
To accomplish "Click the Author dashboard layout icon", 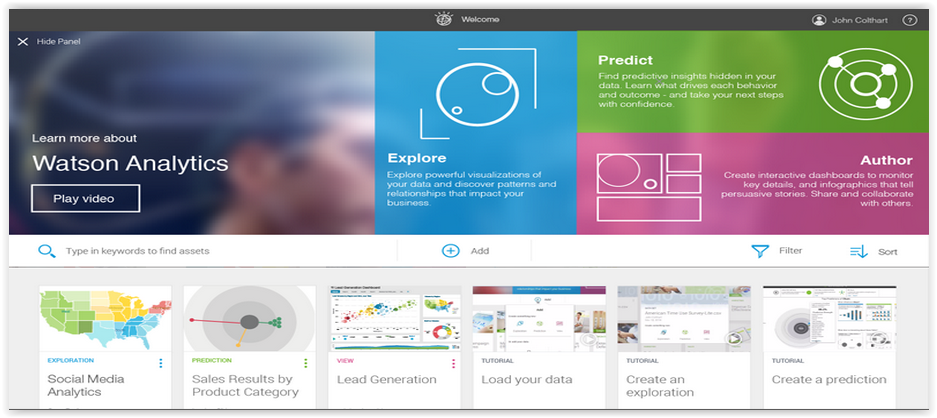I will 649,187.
